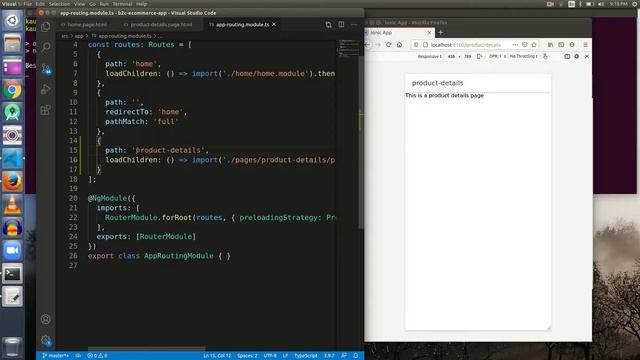The width and height of the screenshot is (640, 360).
Task: Click the app breadcrumb segment
Action: pyautogui.click(x=79, y=36)
